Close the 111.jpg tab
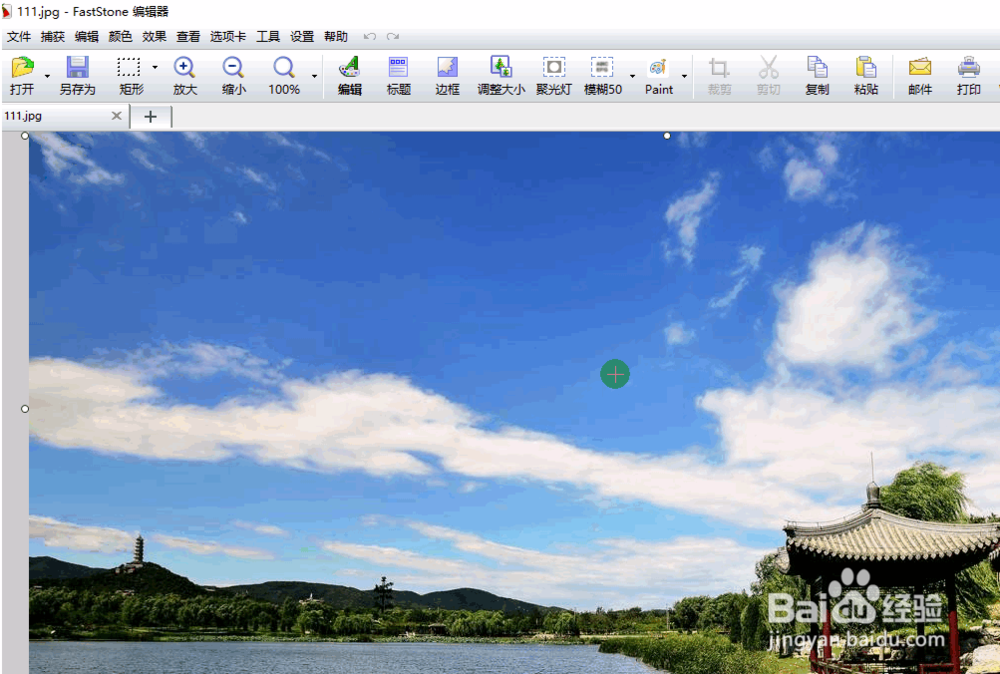 [x=116, y=115]
